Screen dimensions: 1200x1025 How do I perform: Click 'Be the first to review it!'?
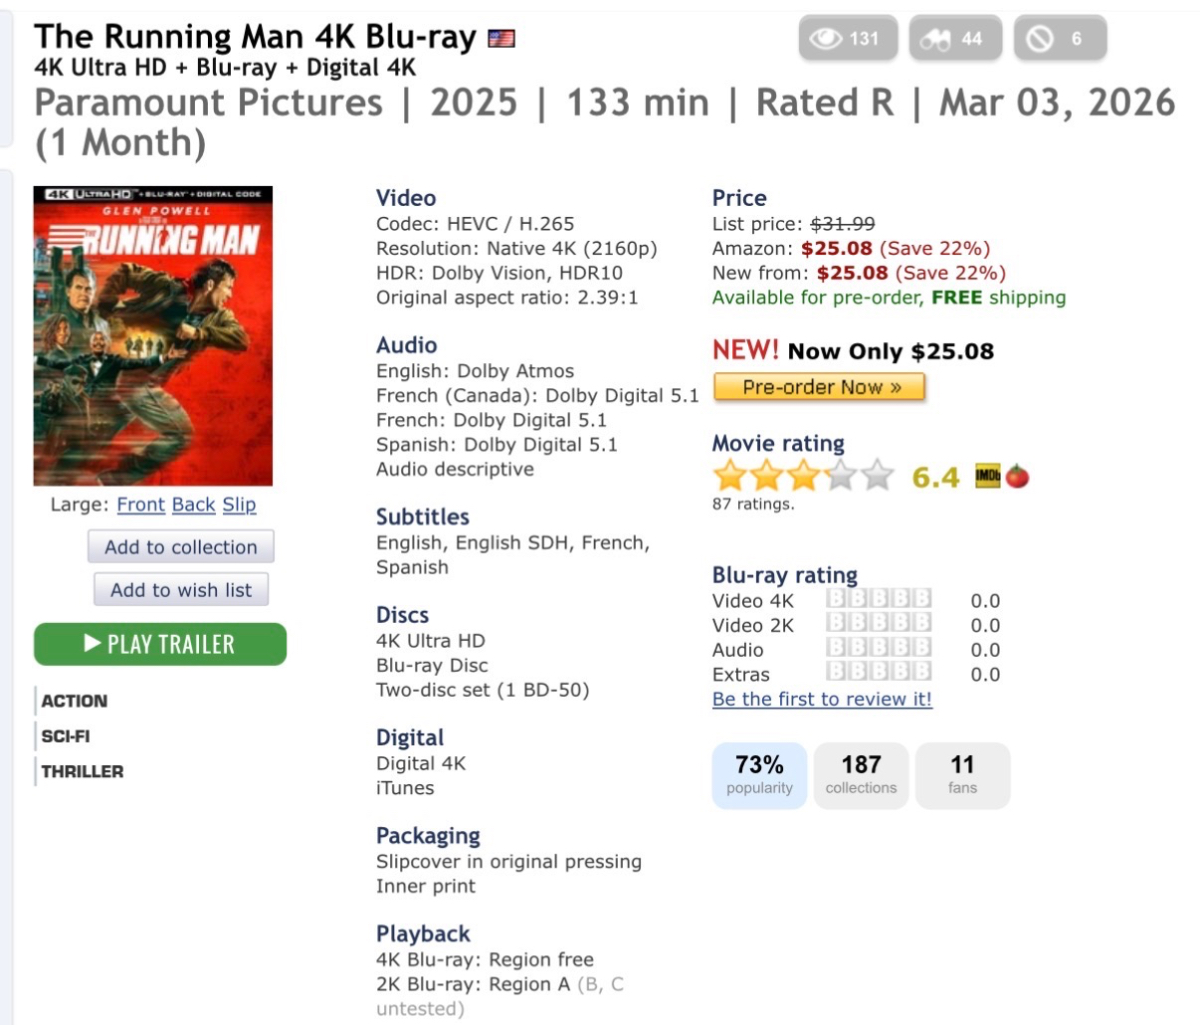pos(822,699)
